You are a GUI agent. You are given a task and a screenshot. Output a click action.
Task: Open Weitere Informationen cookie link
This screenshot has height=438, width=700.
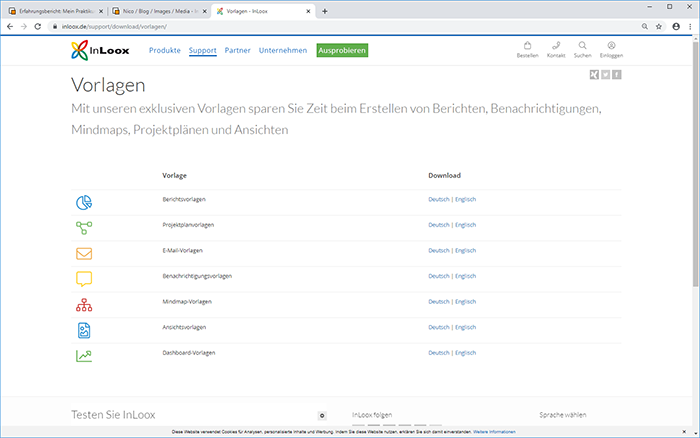click(x=494, y=432)
